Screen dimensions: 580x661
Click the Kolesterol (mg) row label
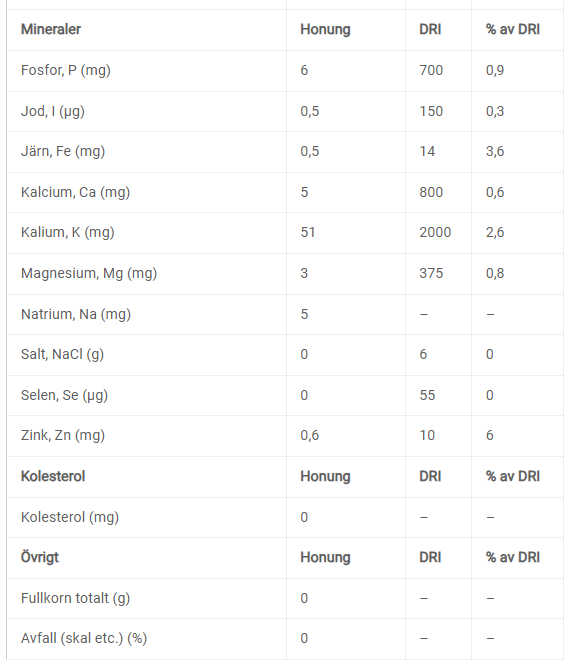pos(70,517)
